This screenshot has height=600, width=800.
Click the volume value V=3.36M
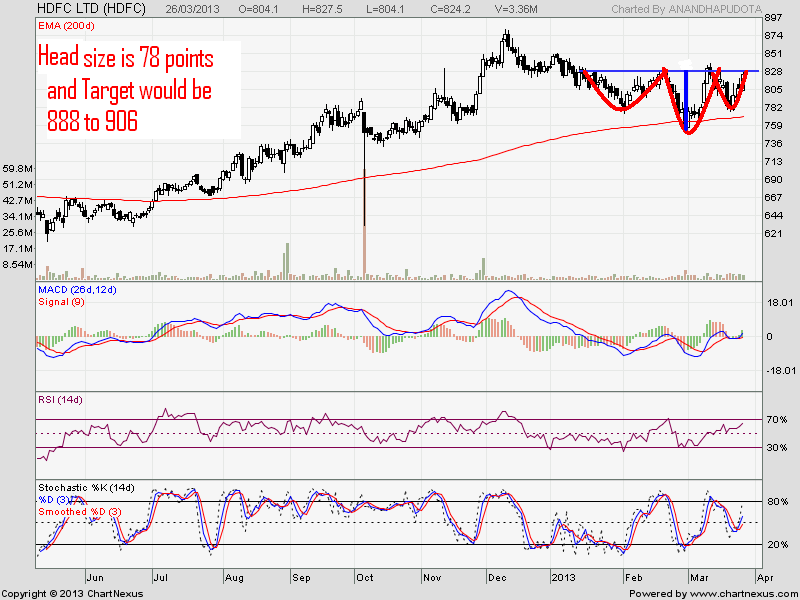pos(516,9)
